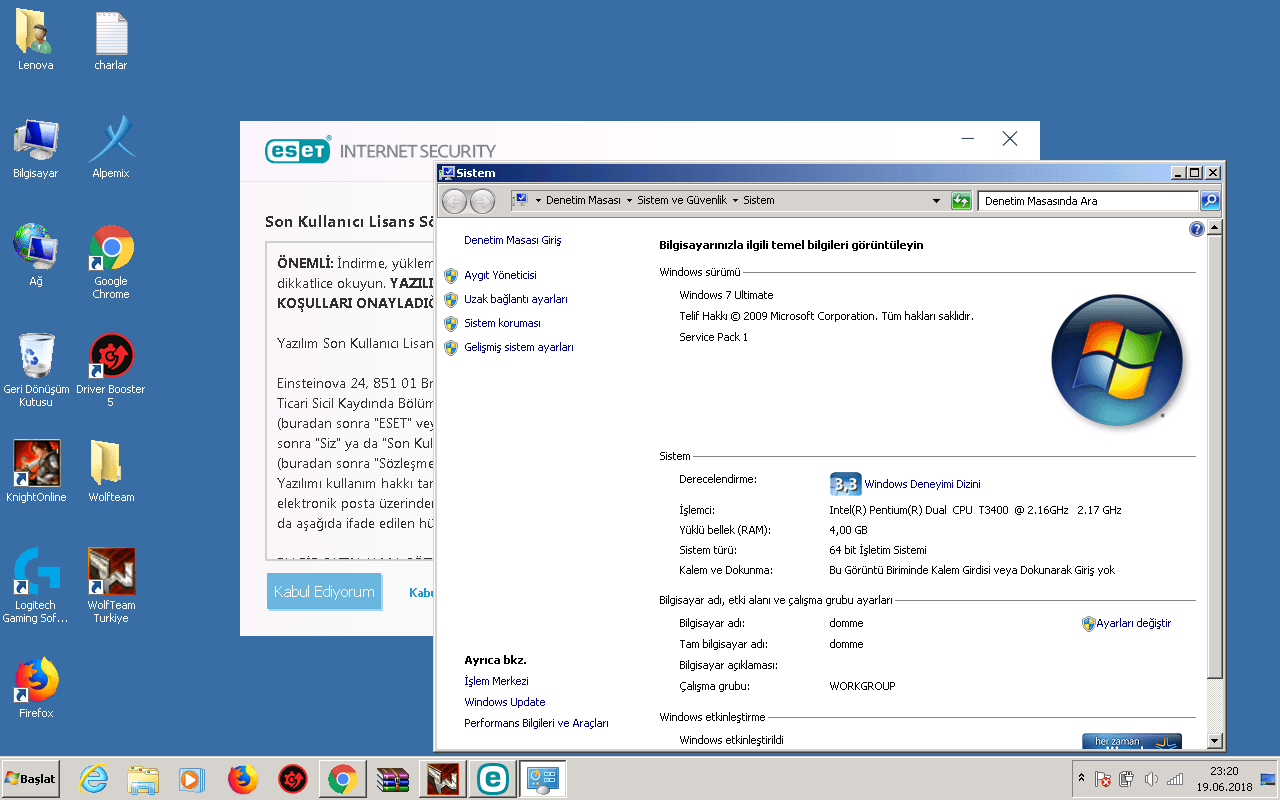Go to the Denetim Masası breadcrumb
The image size is (1280, 800).
[584, 201]
